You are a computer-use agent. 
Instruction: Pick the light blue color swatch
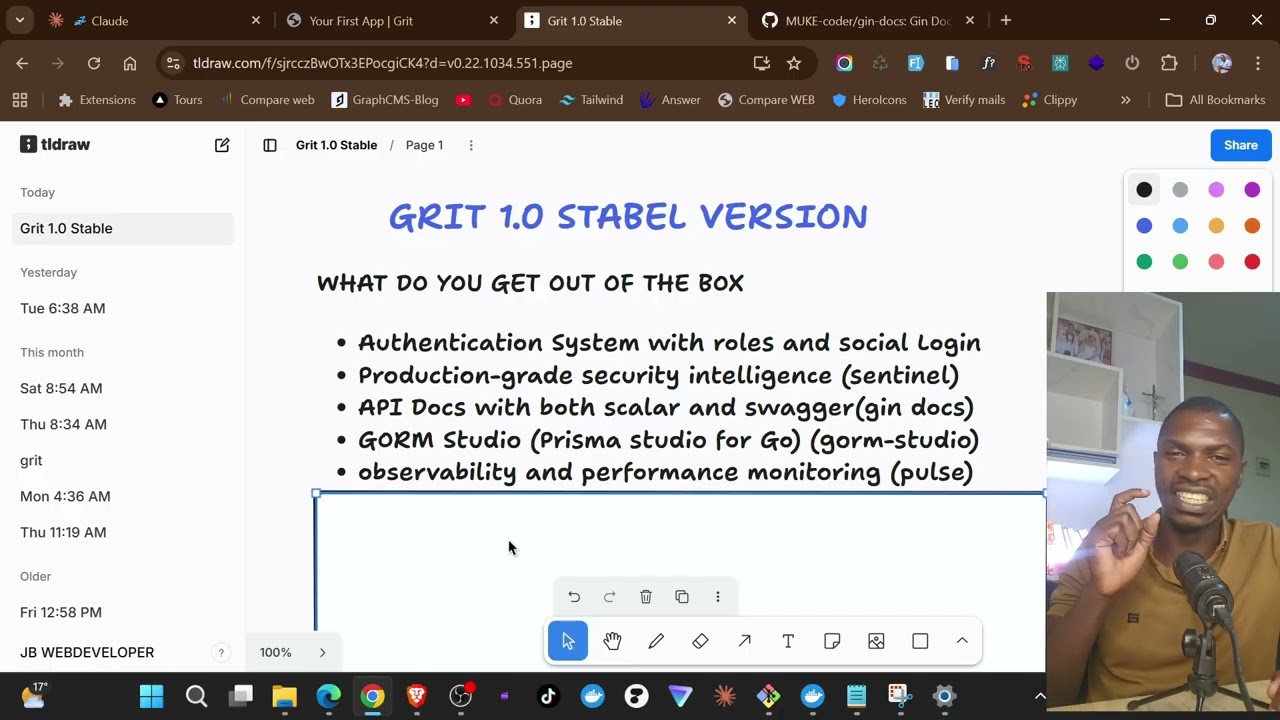coord(1180,226)
